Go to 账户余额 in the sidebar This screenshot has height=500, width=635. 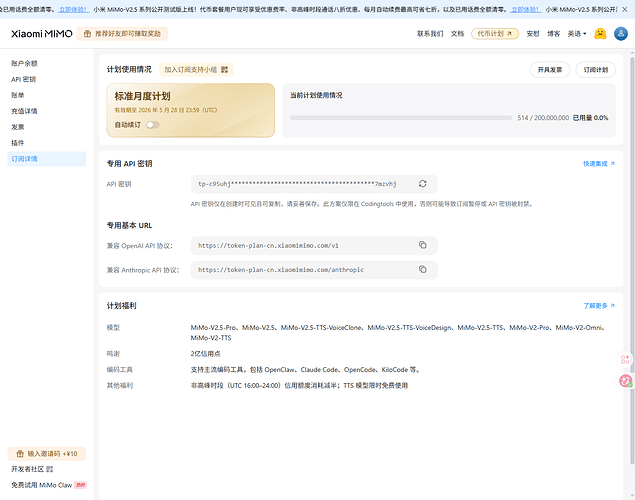[x=24, y=63]
